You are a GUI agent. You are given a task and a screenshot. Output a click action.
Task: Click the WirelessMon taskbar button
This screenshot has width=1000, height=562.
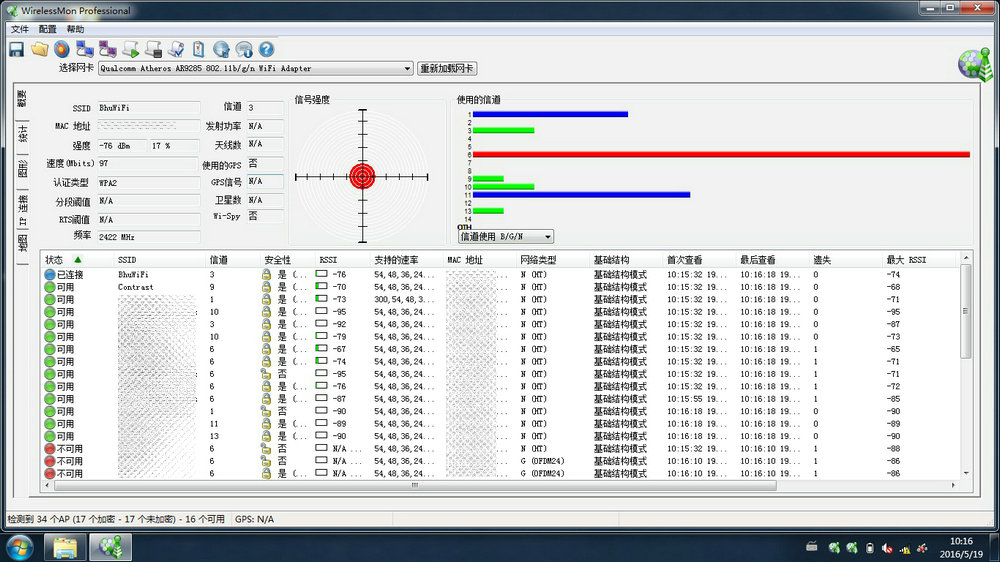pyautogui.click(x=110, y=547)
